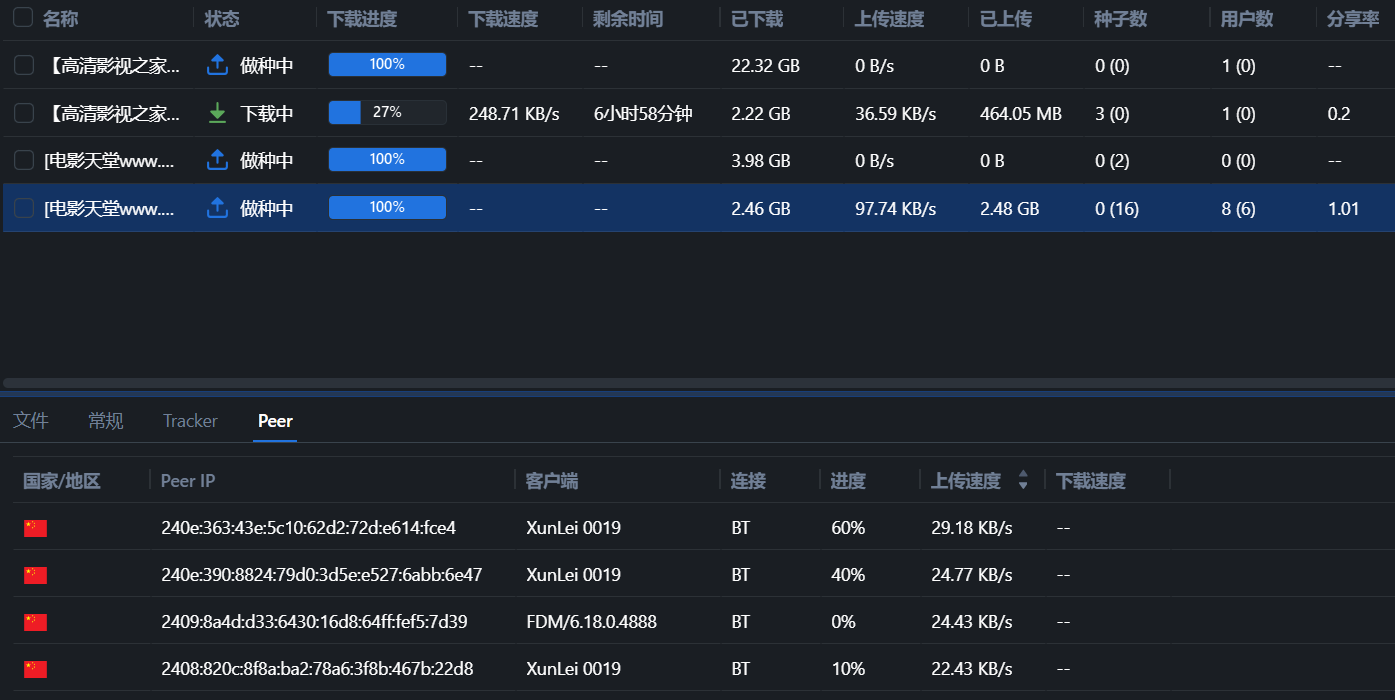Click upload icon of highlighted 2.46 GB torrent
1395x700 pixels.
tap(217, 208)
